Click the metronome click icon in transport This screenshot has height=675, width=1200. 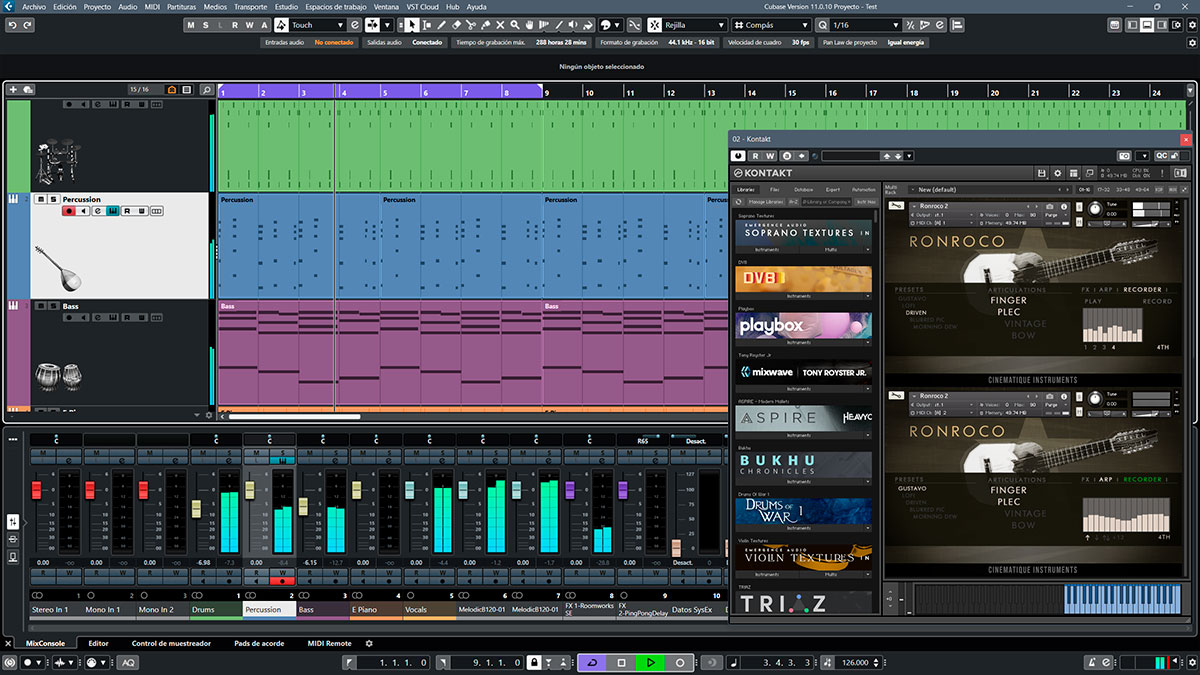[1091, 662]
